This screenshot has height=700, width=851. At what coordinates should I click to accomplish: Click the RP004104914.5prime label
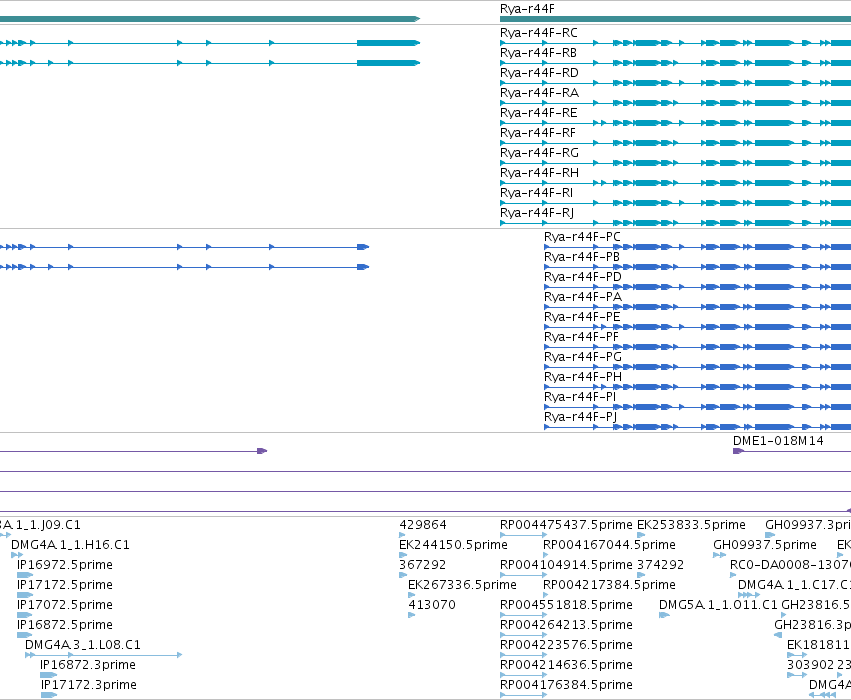[566, 565]
